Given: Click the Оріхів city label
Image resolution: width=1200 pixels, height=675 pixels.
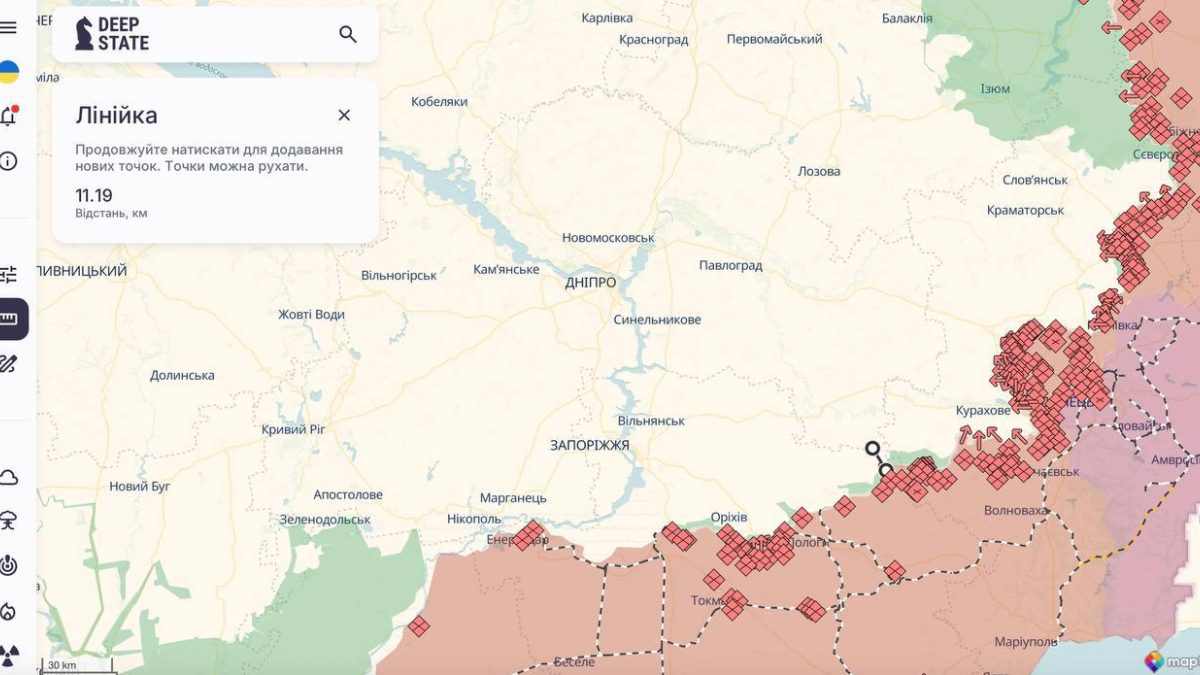Looking at the screenshot, I should [728, 517].
